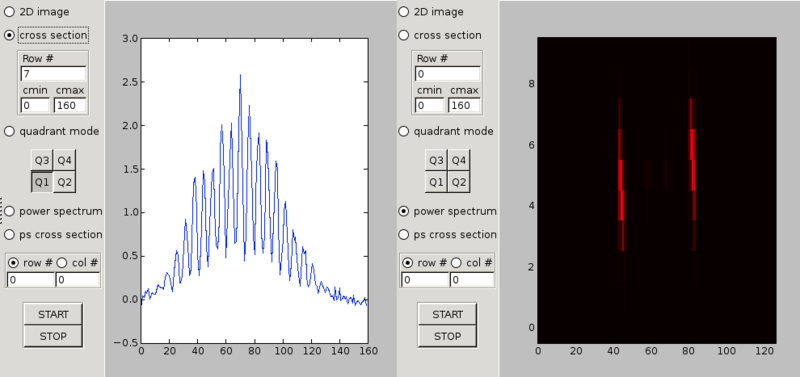
Task: Select 2D image option in left panel
Action: (x=9, y=12)
